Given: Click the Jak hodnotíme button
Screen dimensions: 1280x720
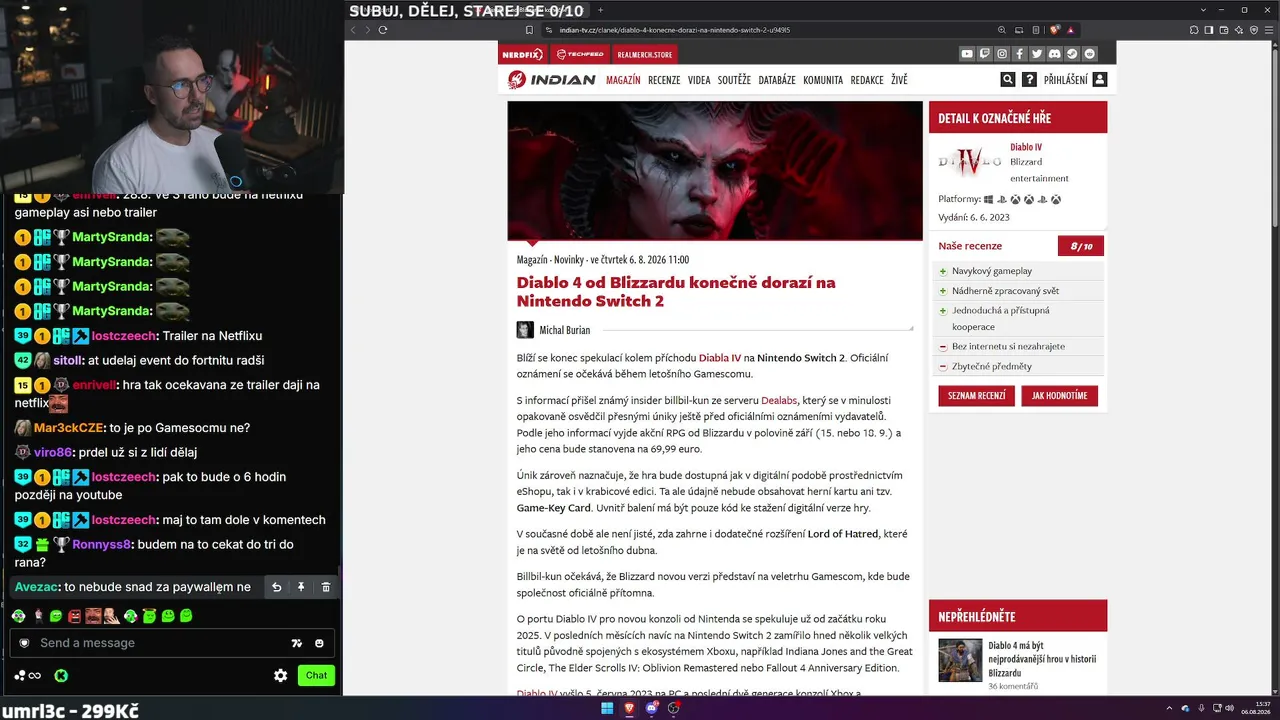Looking at the screenshot, I should click(x=1060, y=396).
